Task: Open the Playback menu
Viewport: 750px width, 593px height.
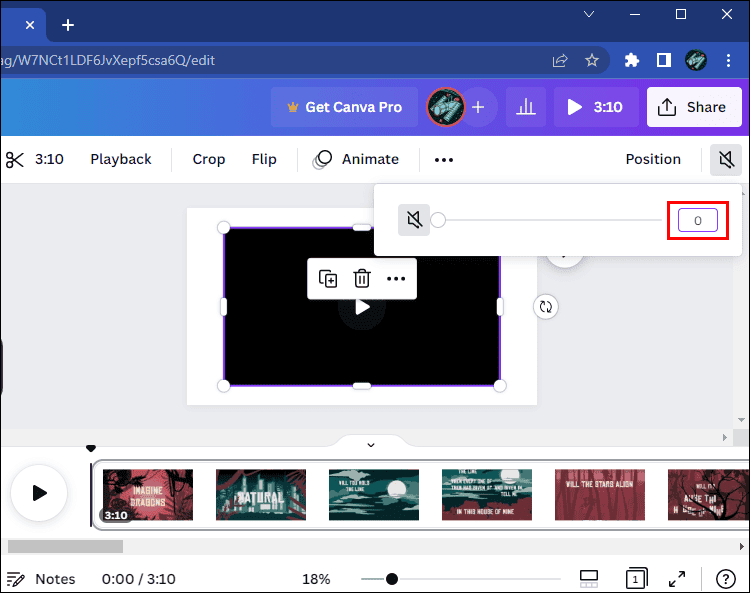Action: pos(121,159)
